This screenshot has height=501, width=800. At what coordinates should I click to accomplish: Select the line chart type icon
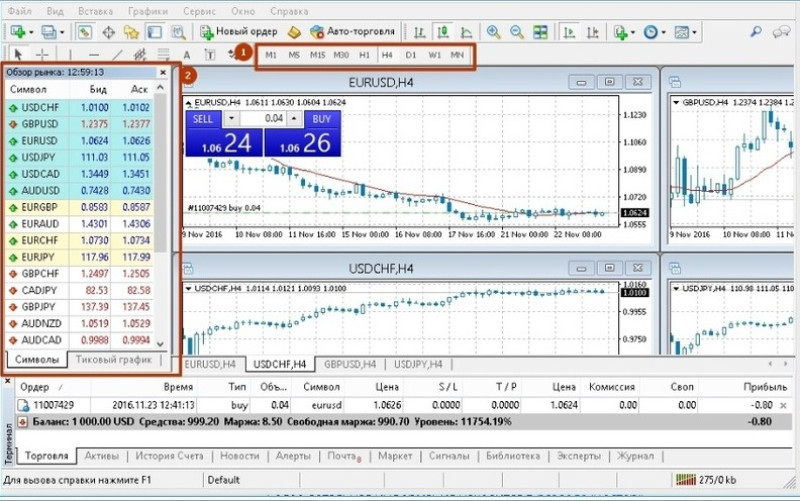click(x=466, y=32)
